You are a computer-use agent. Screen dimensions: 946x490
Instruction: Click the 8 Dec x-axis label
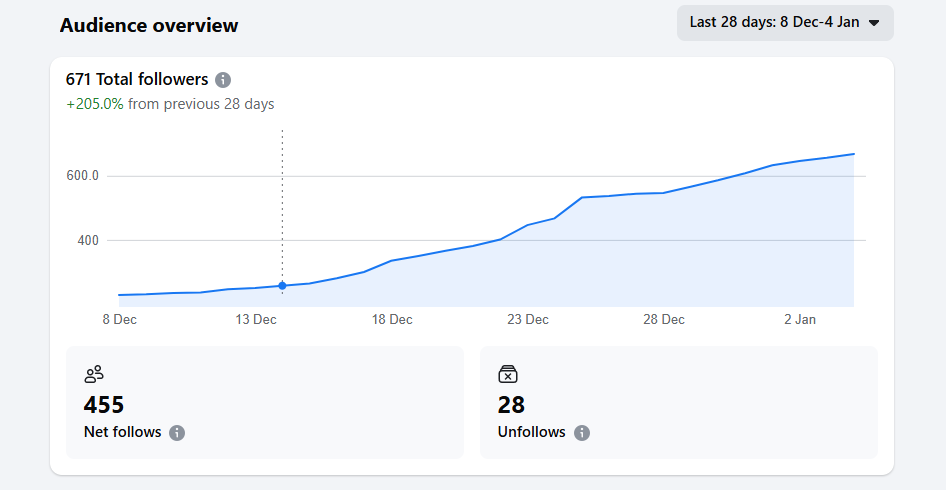pos(119,320)
